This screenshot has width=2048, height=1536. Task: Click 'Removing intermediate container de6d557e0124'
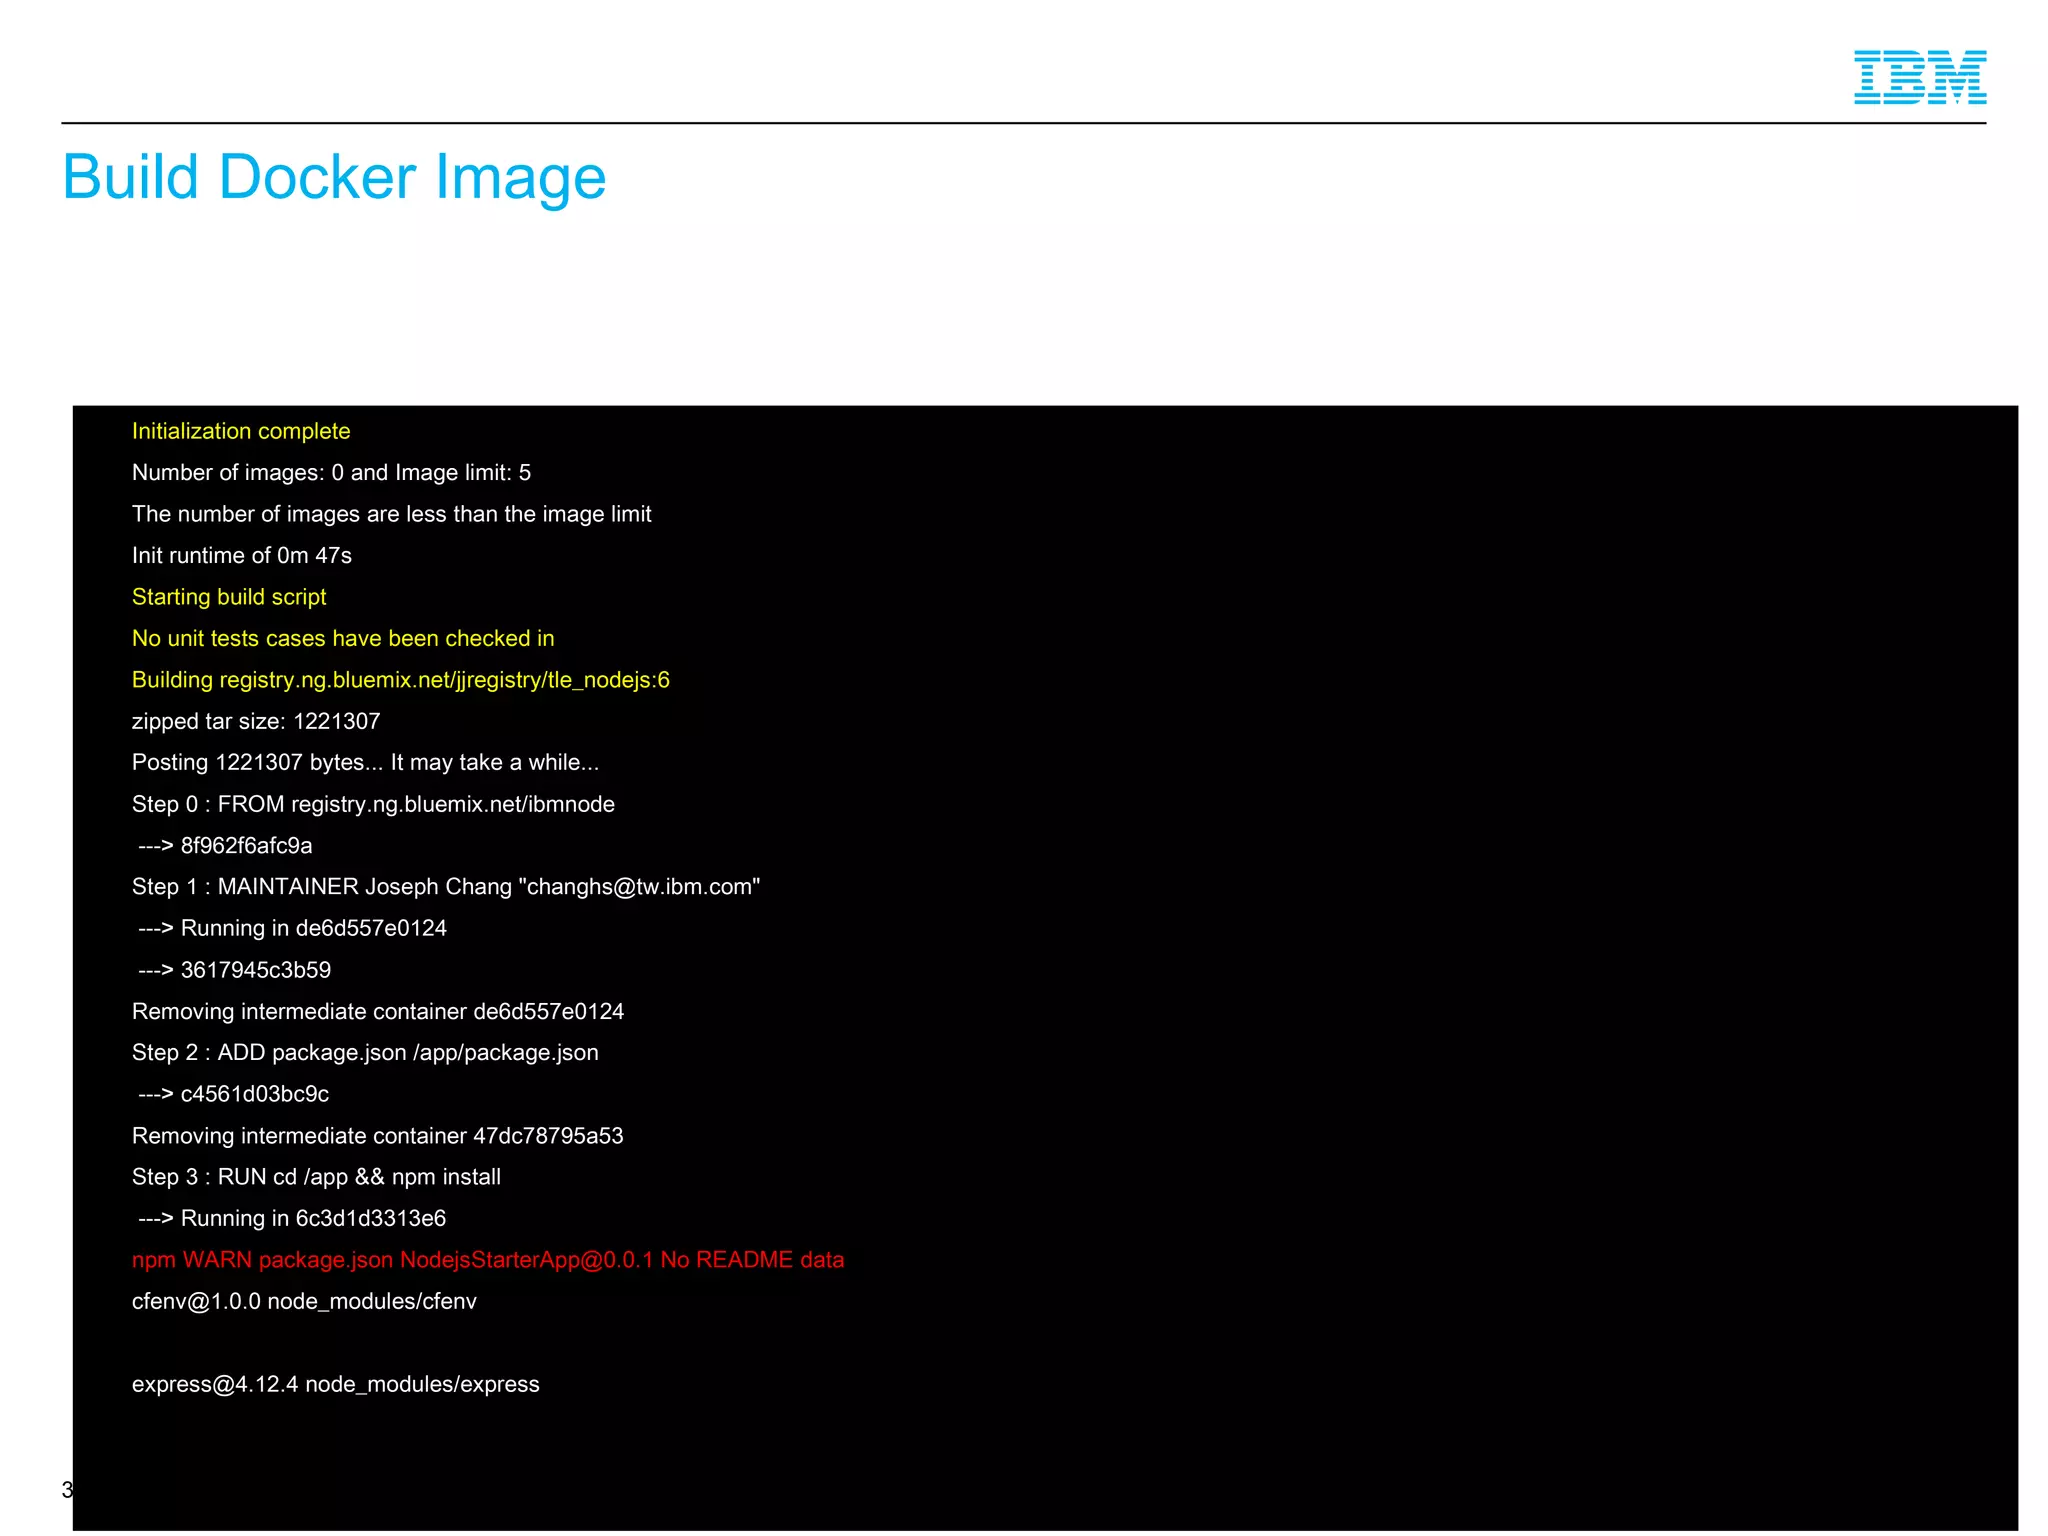click(378, 1011)
